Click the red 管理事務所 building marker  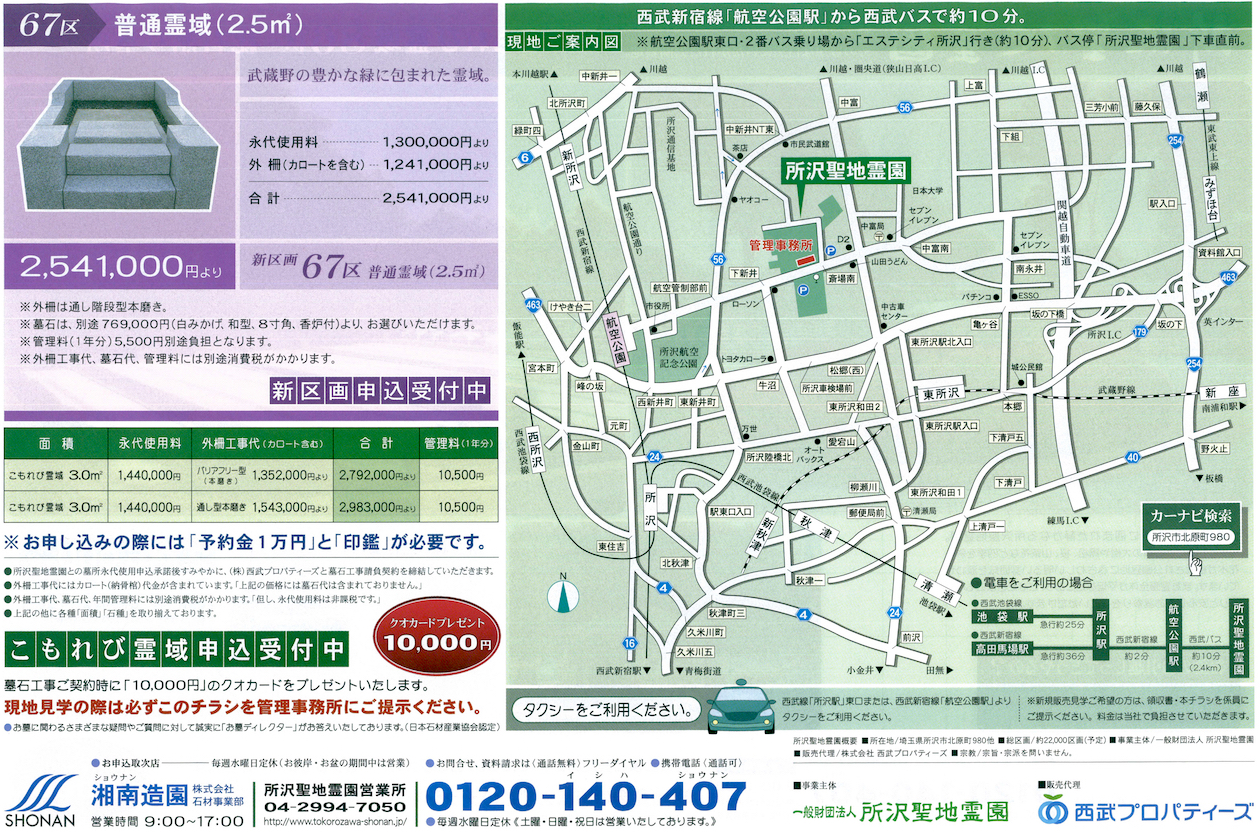[x=806, y=260]
